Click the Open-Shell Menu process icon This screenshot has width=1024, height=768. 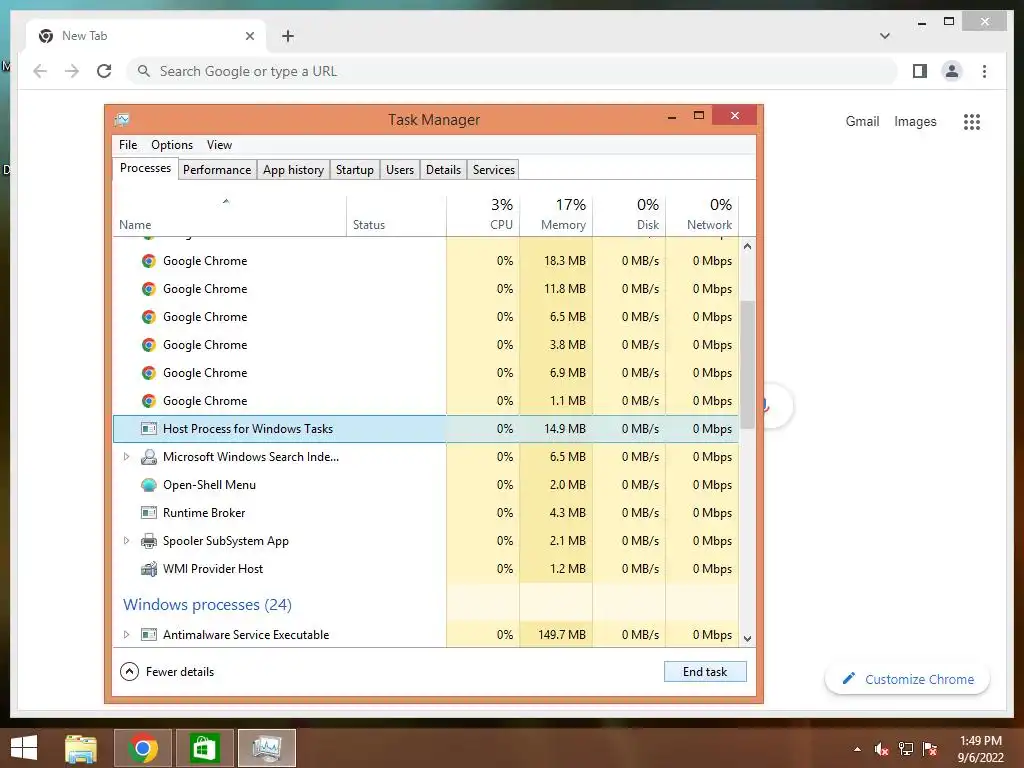[x=149, y=485]
